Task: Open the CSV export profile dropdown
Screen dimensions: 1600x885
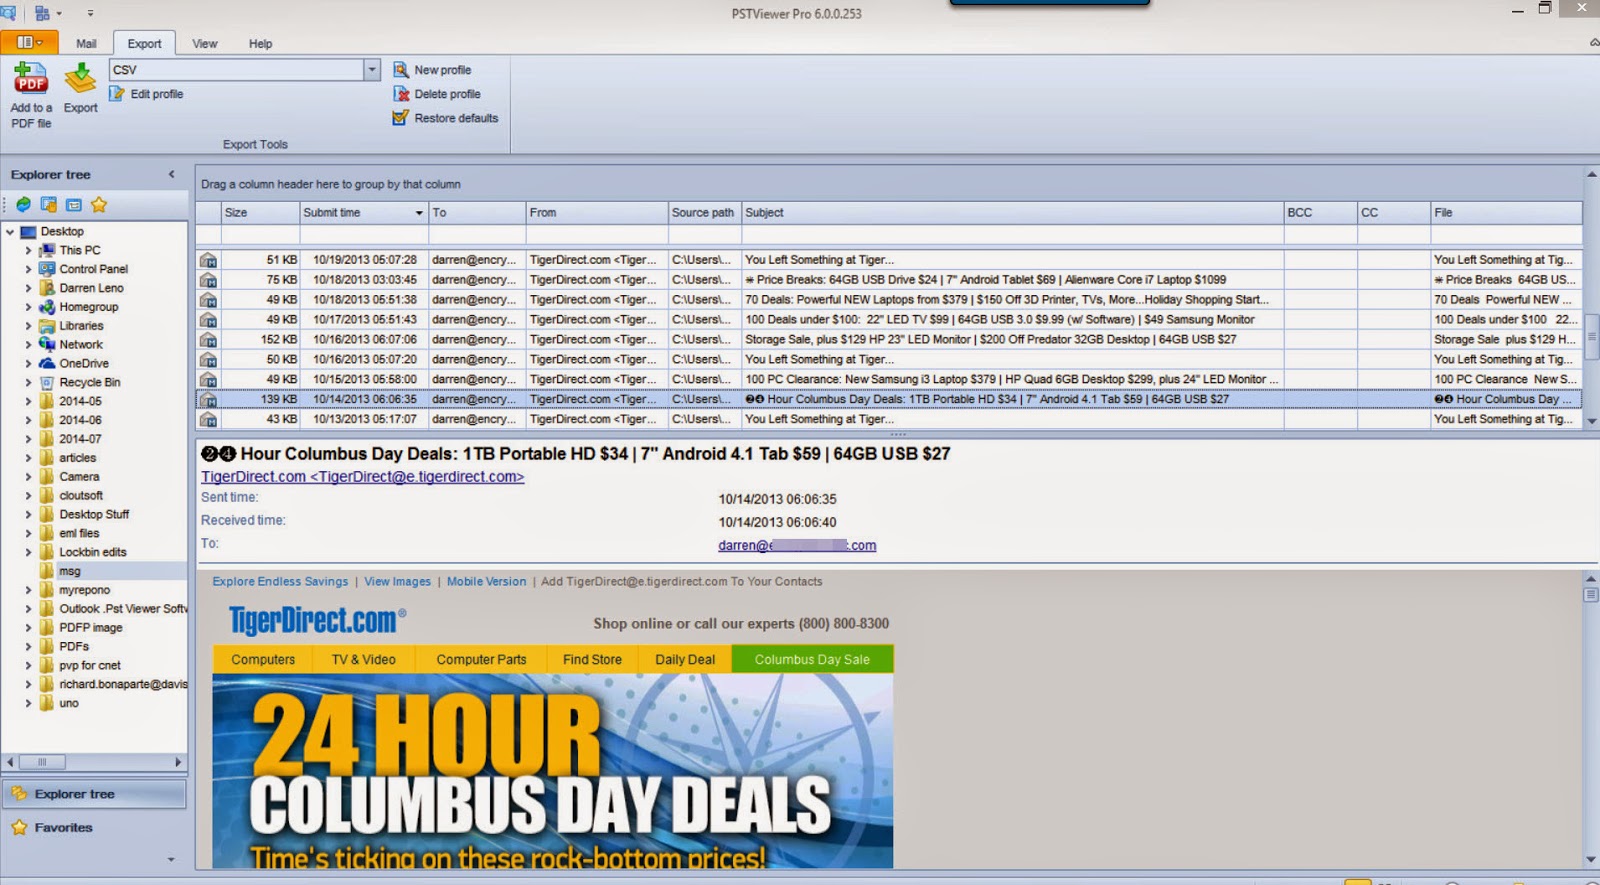Action: (x=372, y=70)
